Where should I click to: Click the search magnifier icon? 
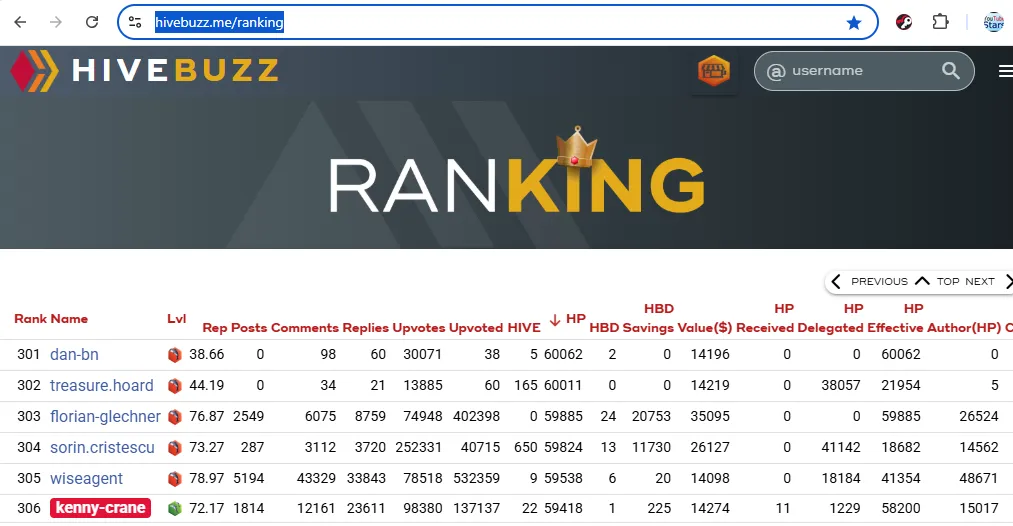pos(950,70)
